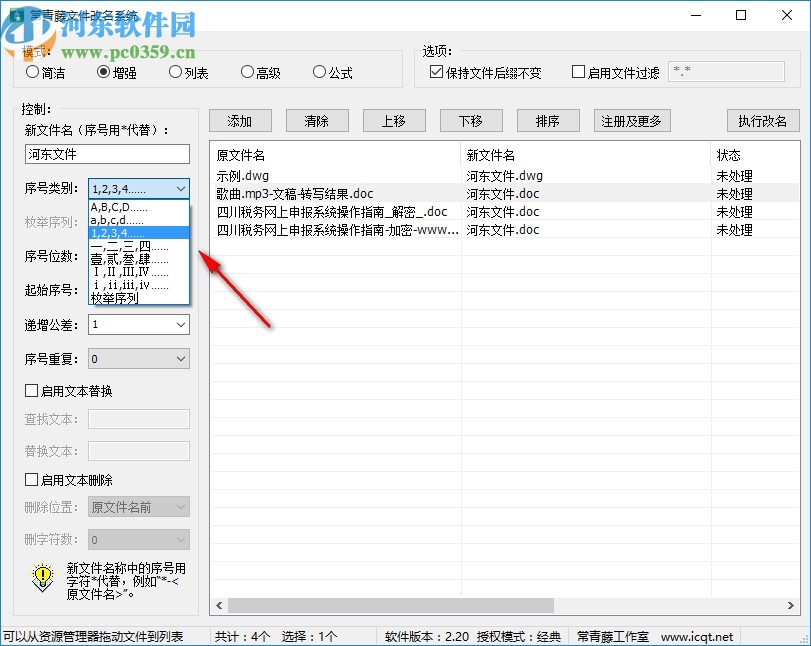Image resolution: width=811 pixels, height=646 pixels.
Task: Enable the 启用文件过滤 checkbox
Action: (576, 71)
